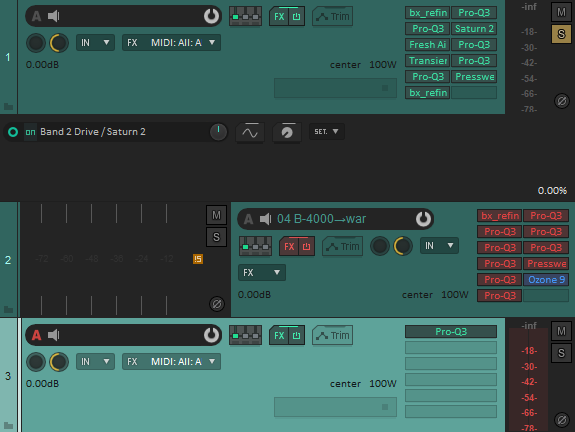575x432 pixels.
Task: Toggle track 1 power button
Action: click(211, 16)
